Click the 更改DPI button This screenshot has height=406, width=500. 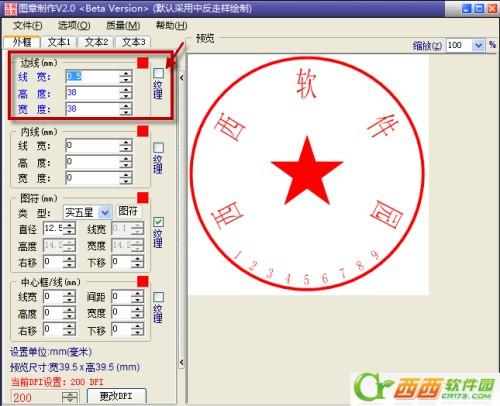[x=116, y=396]
